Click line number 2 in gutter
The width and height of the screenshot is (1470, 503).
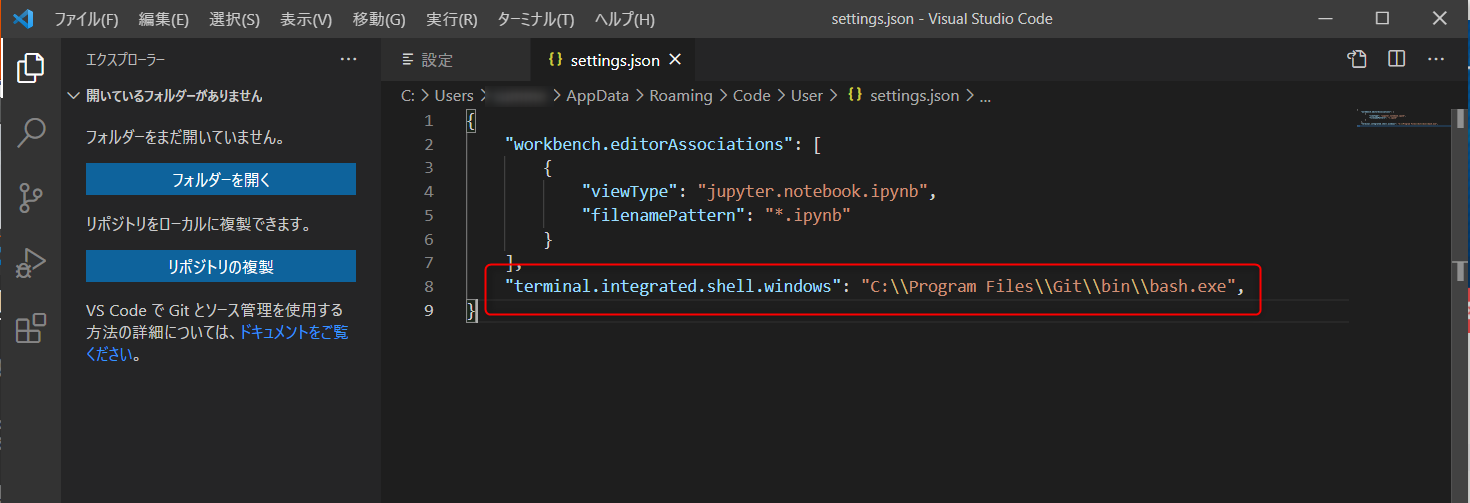point(429,143)
